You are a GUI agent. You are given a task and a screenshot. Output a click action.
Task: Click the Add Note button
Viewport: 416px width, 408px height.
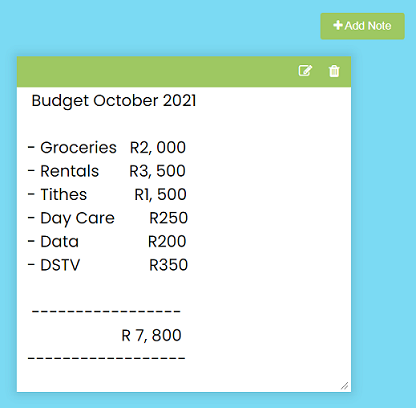click(x=362, y=26)
